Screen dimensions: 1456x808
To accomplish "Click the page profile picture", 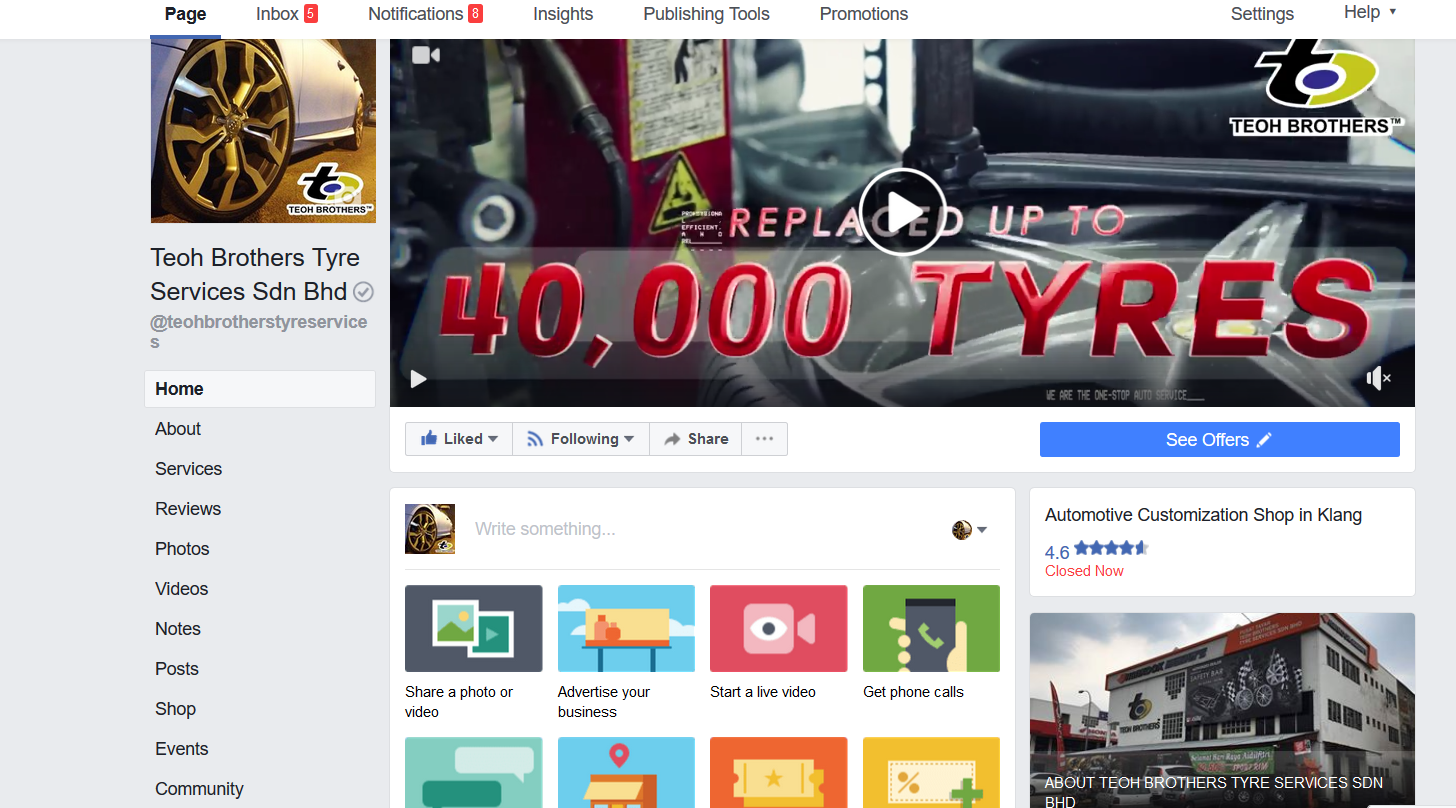I will point(263,131).
